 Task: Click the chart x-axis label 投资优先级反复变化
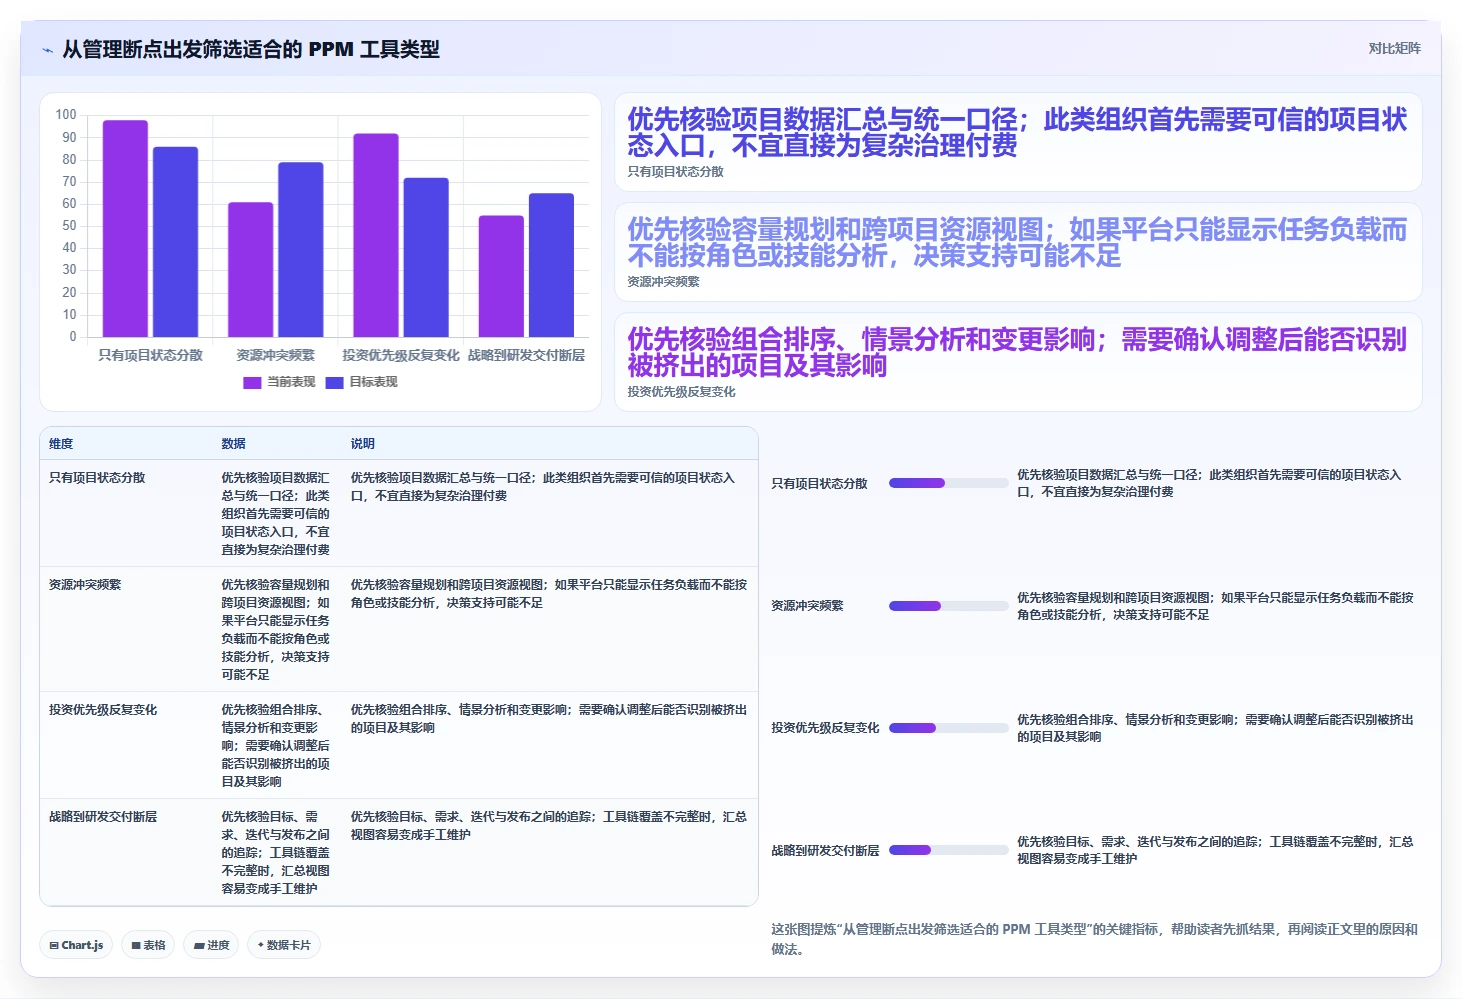click(401, 355)
